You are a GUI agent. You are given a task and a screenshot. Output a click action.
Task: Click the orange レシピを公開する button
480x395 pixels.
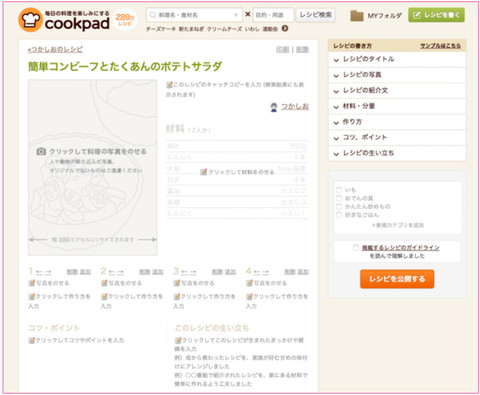click(397, 279)
